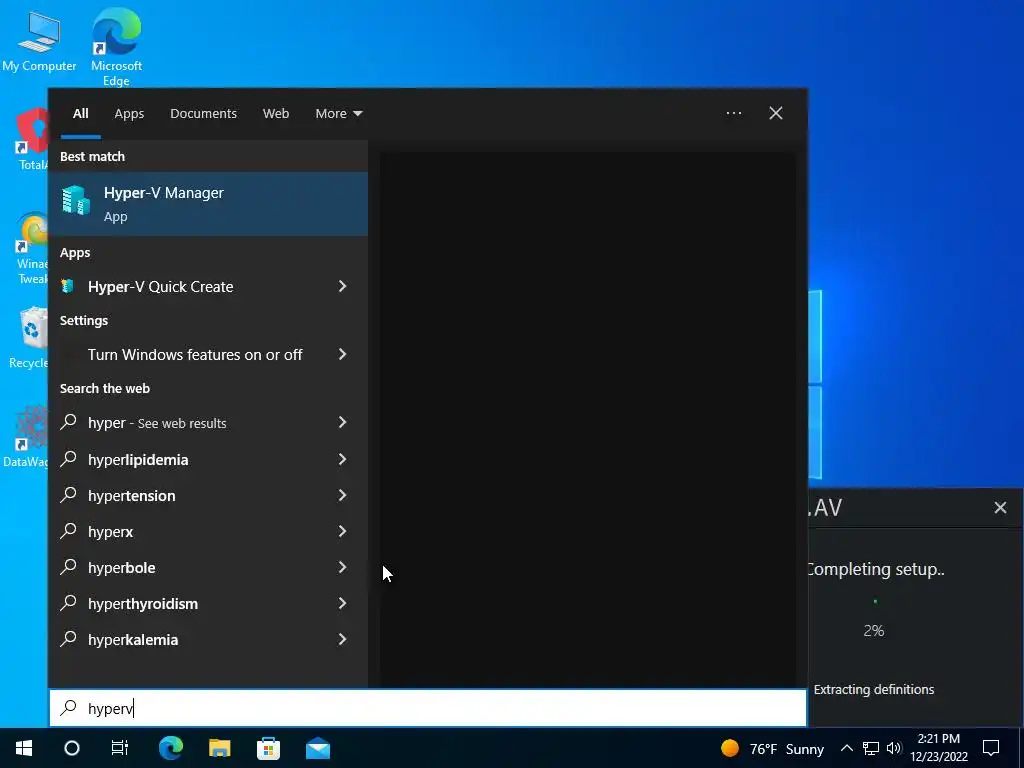Open the notification center icon

click(x=991, y=748)
